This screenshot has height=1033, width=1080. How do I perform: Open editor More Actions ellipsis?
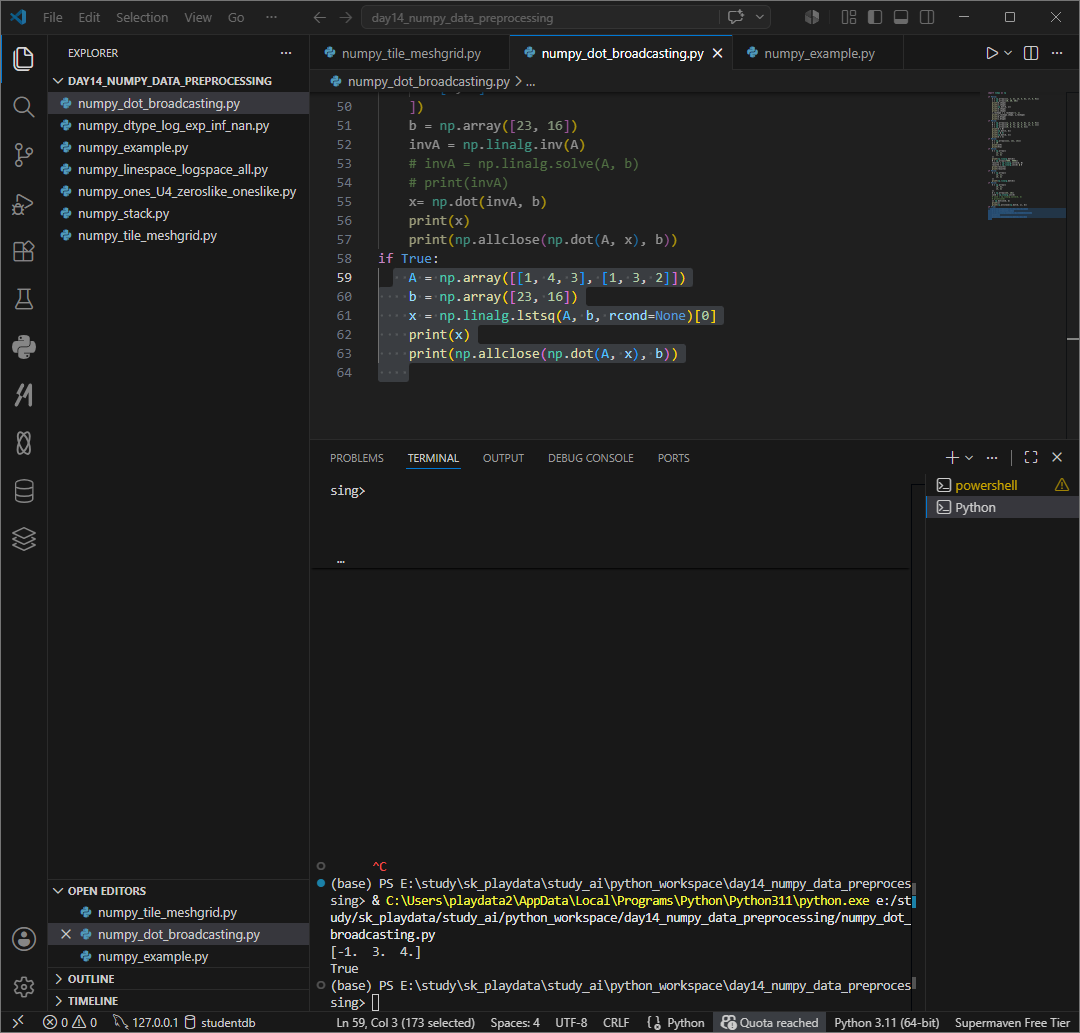click(1057, 53)
